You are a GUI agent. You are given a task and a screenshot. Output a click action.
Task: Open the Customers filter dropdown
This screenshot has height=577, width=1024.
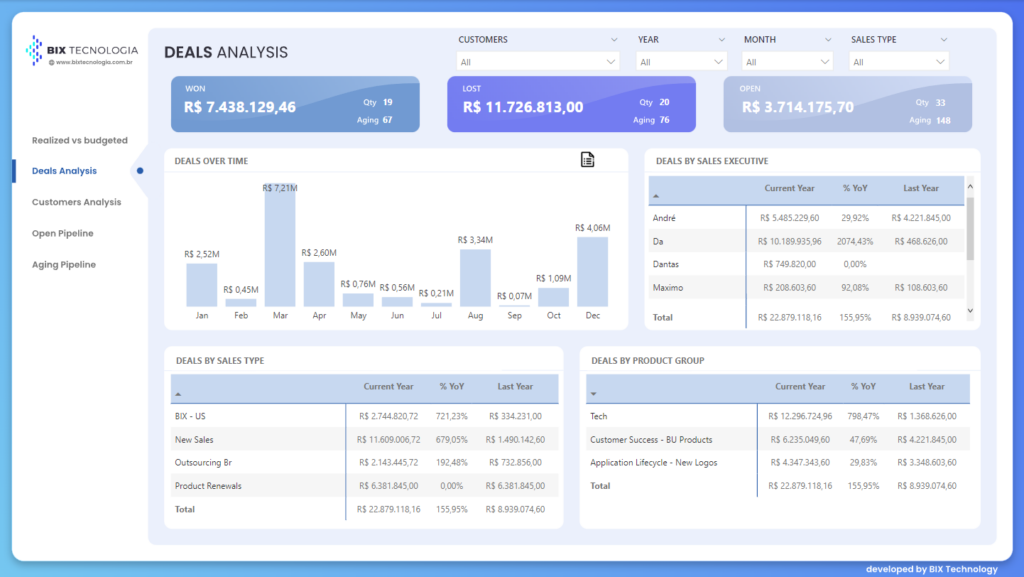coord(538,62)
